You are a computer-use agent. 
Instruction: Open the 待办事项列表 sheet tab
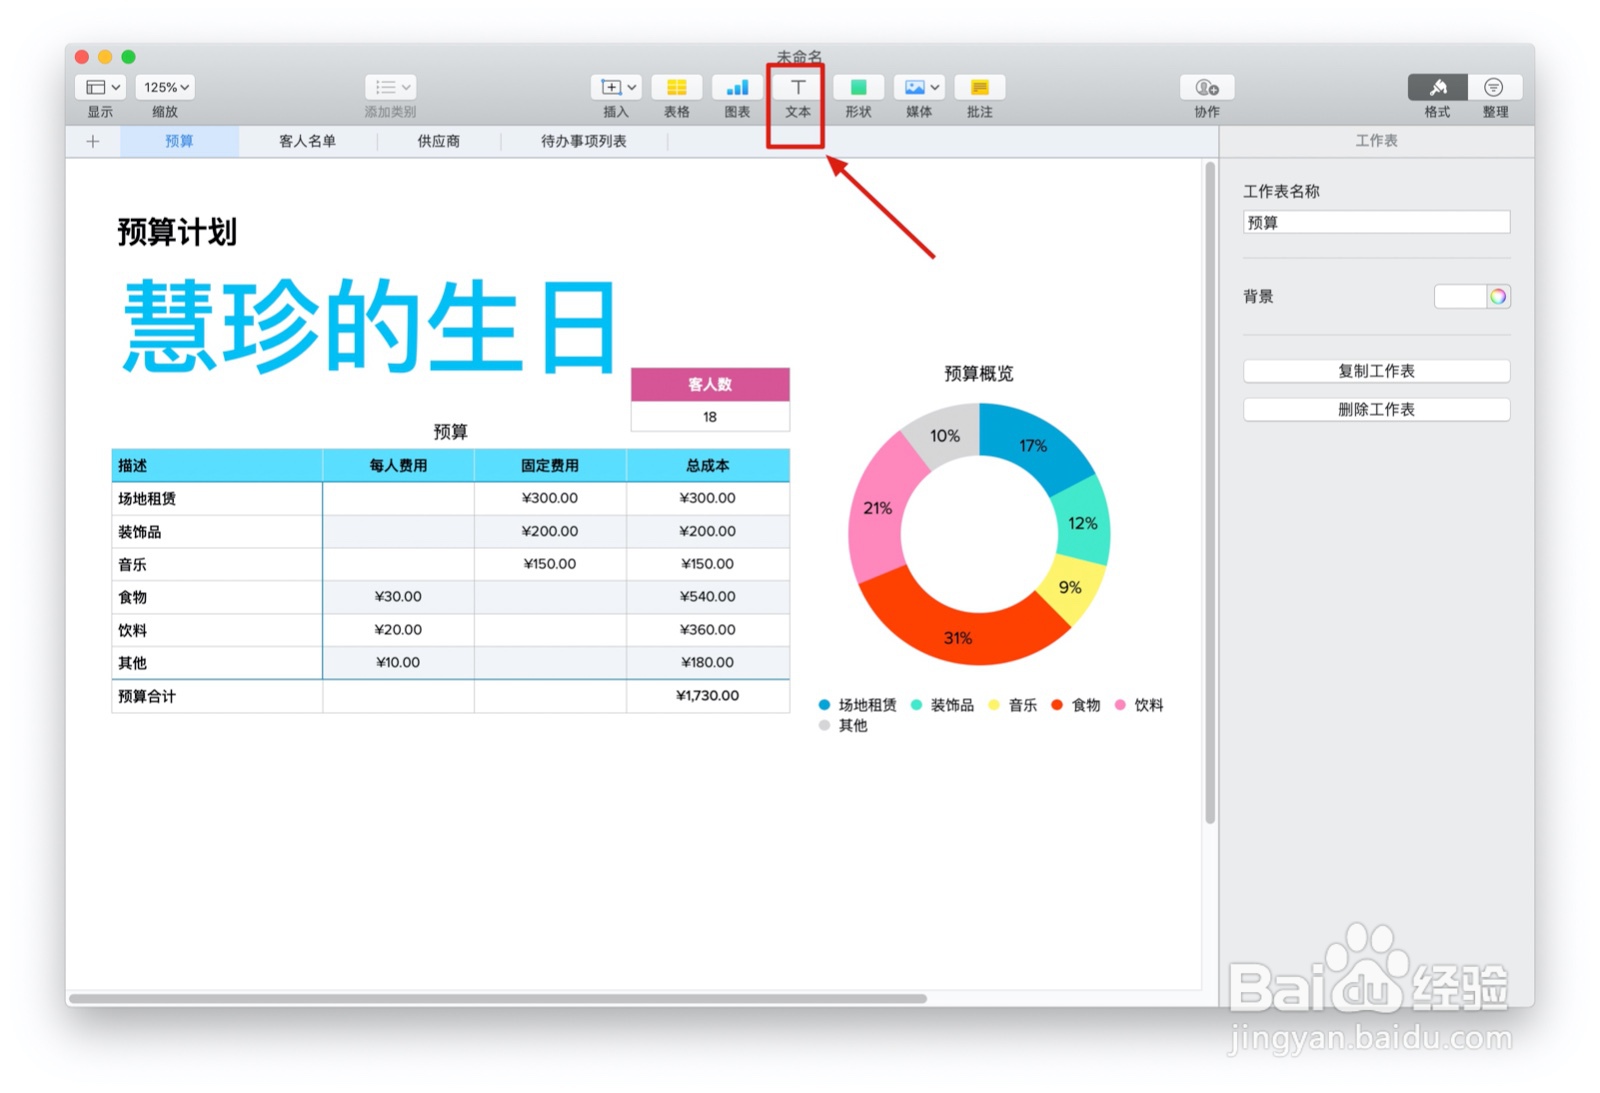583,141
